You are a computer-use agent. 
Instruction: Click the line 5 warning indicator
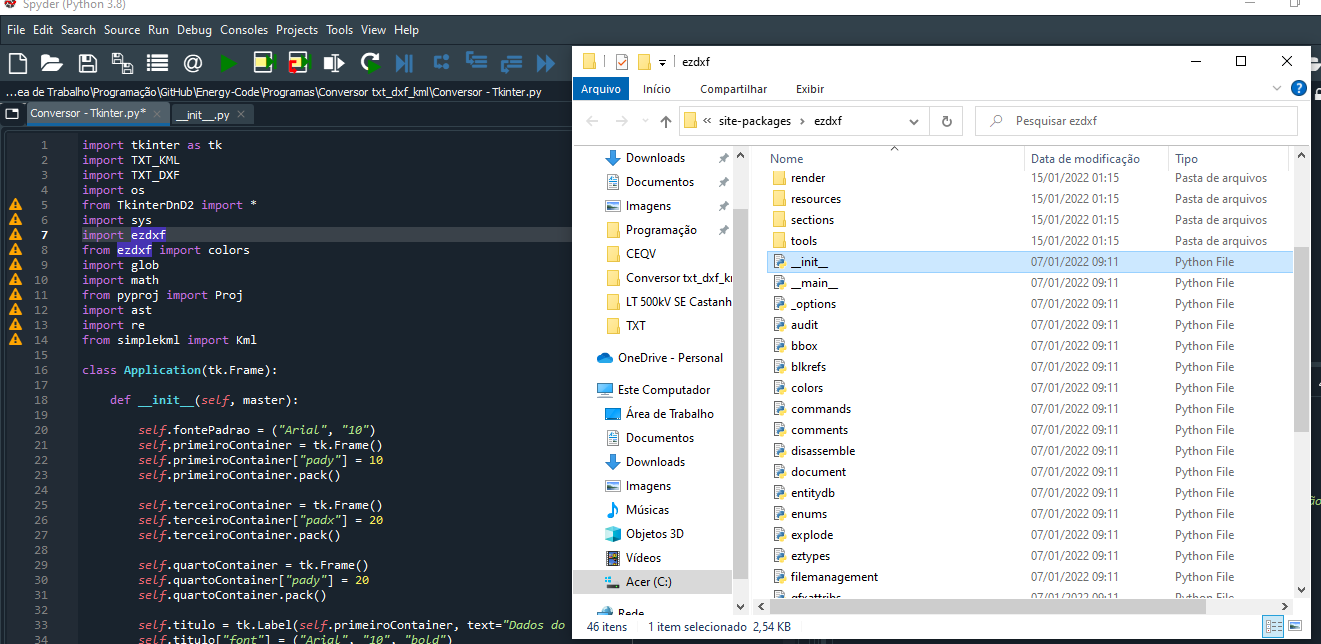15,205
